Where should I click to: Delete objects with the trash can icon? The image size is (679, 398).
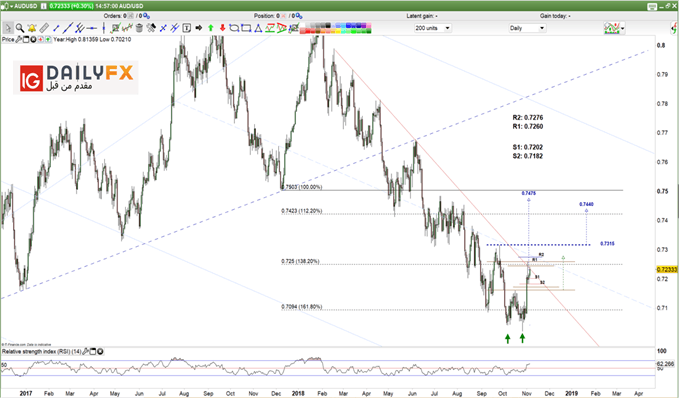point(139,28)
